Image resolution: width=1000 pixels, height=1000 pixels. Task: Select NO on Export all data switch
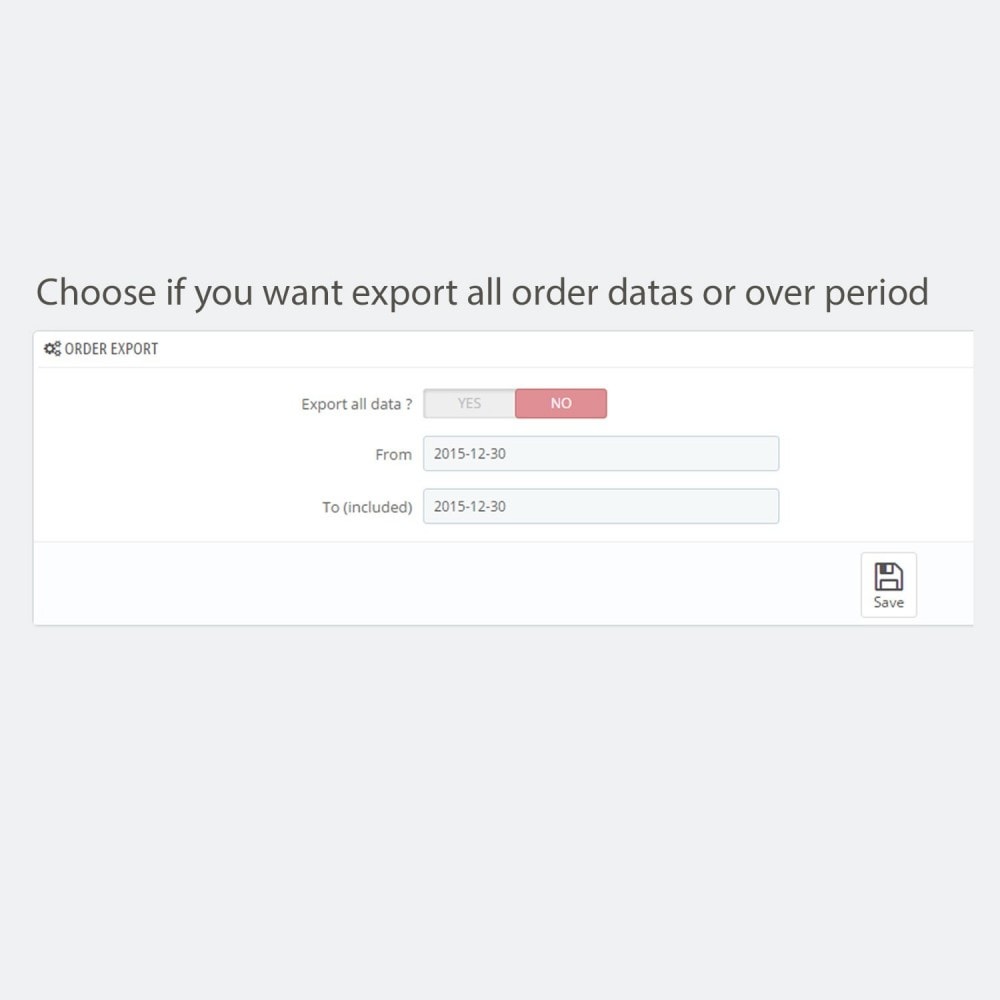point(561,404)
